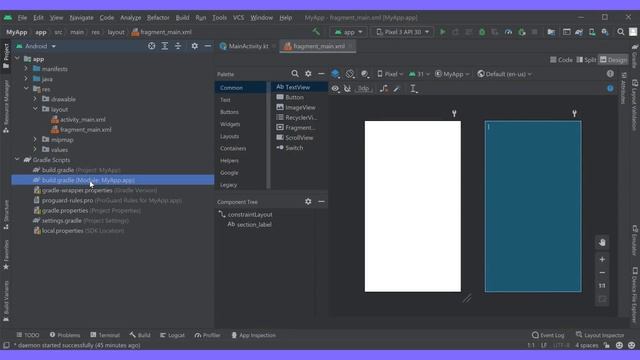Screen dimensions: 640x360
Task: Click Collapse All in Project panel
Action: [178, 46]
